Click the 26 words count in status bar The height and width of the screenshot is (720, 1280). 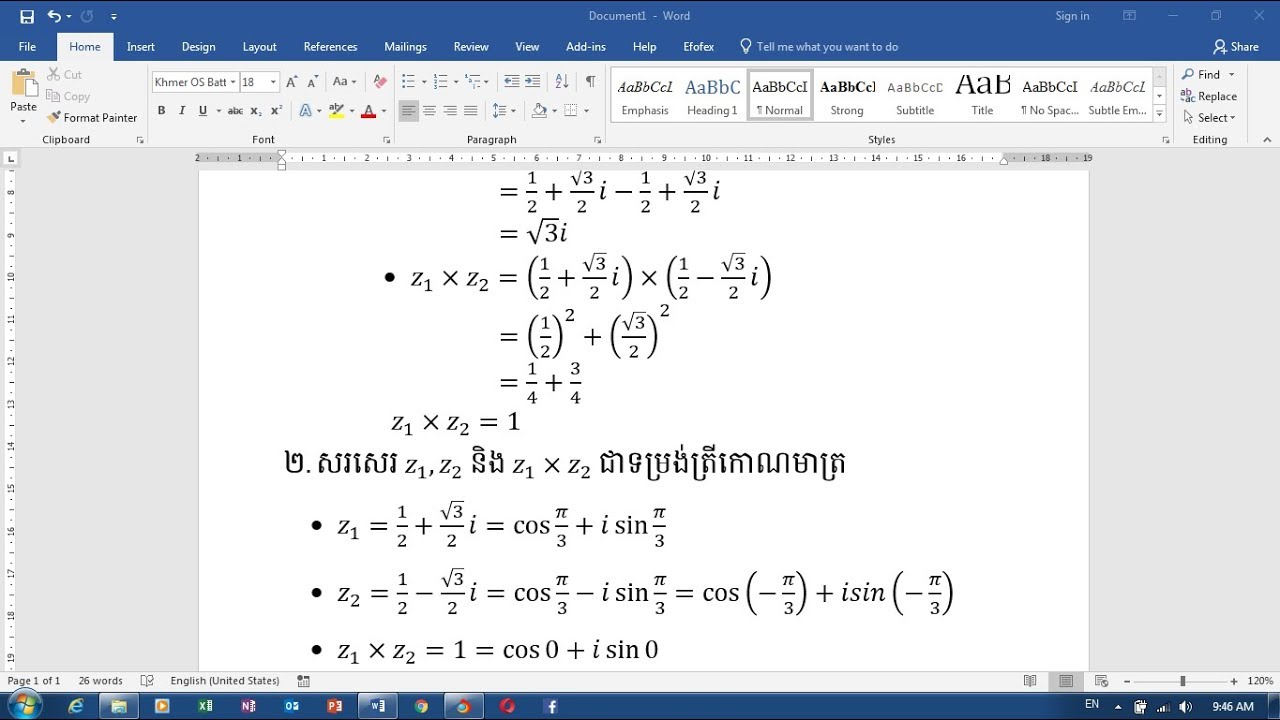pos(100,681)
